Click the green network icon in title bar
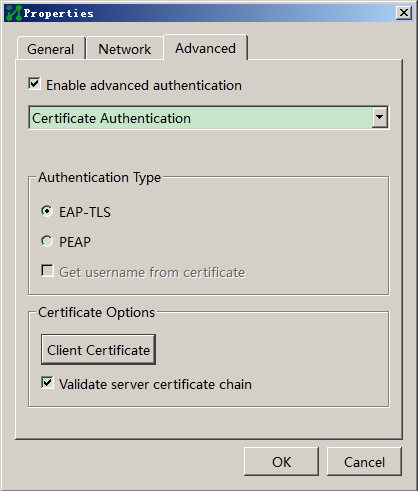418x491 pixels. click(x=14, y=13)
